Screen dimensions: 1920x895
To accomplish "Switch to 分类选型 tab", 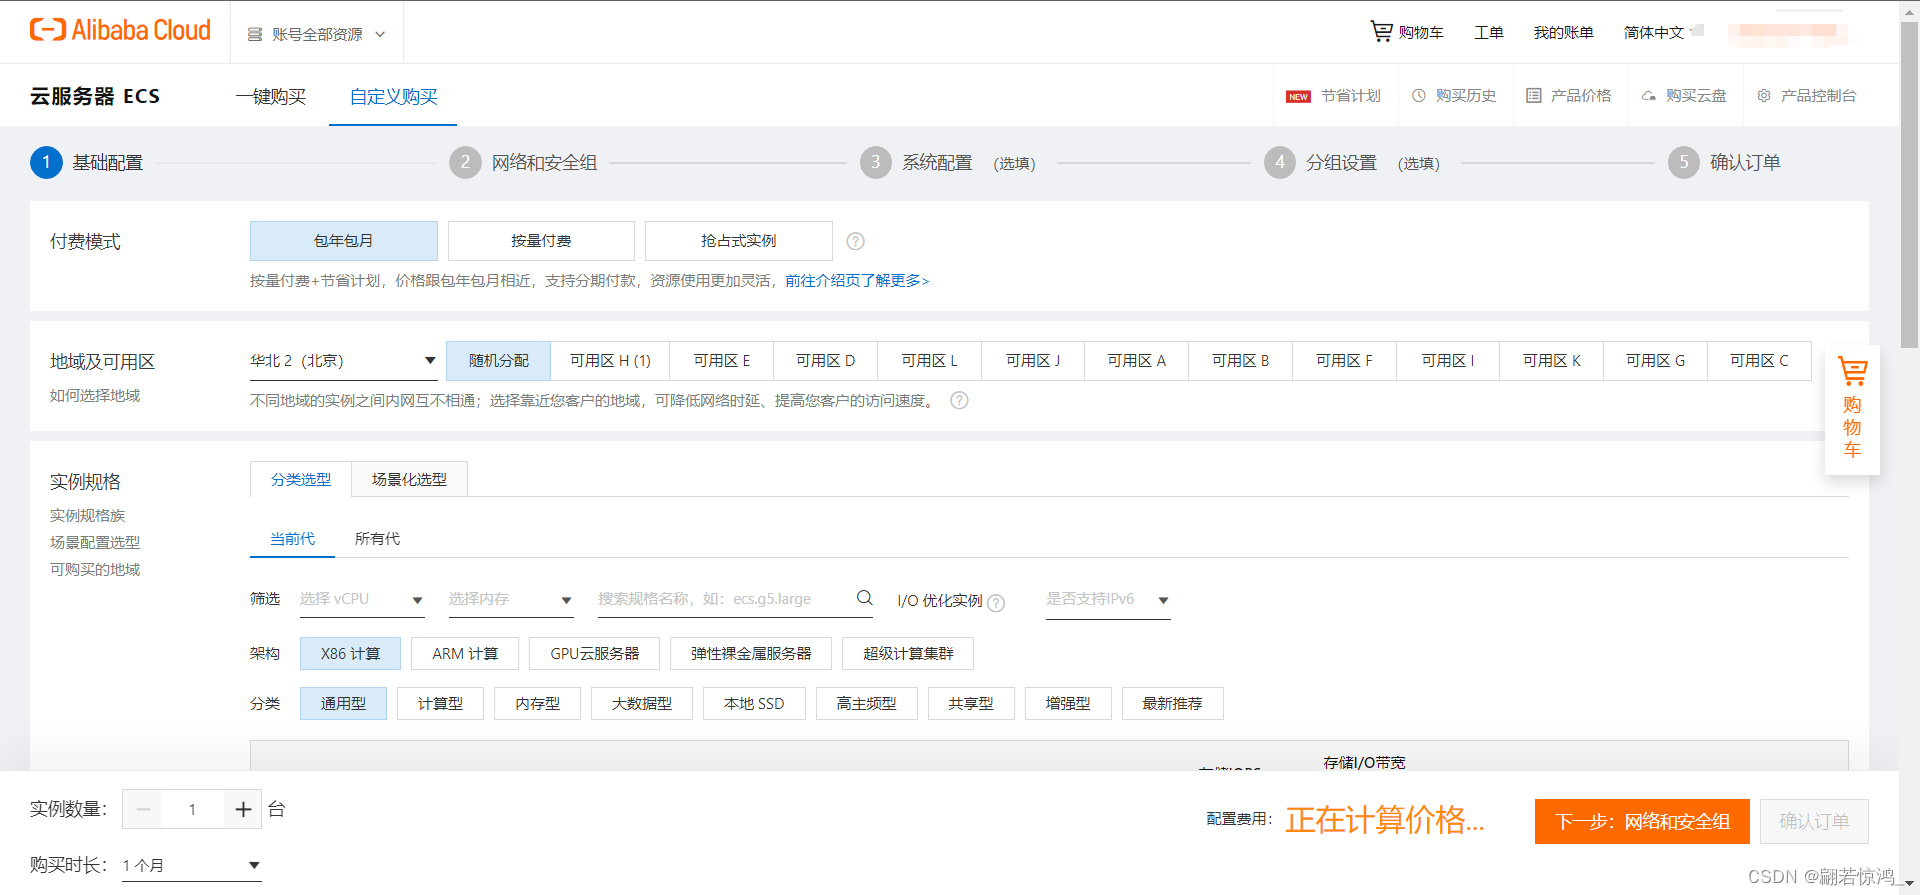I will (x=301, y=480).
